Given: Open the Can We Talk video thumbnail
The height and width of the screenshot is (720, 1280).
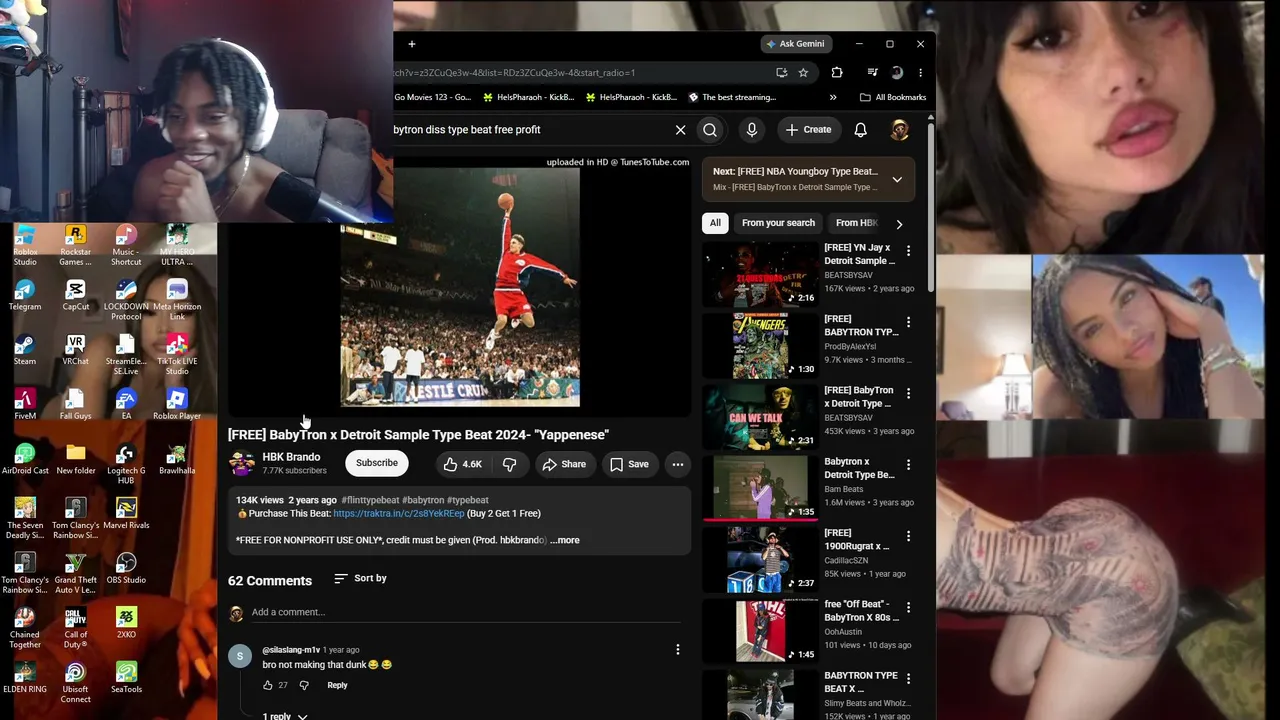Looking at the screenshot, I should click(760, 416).
